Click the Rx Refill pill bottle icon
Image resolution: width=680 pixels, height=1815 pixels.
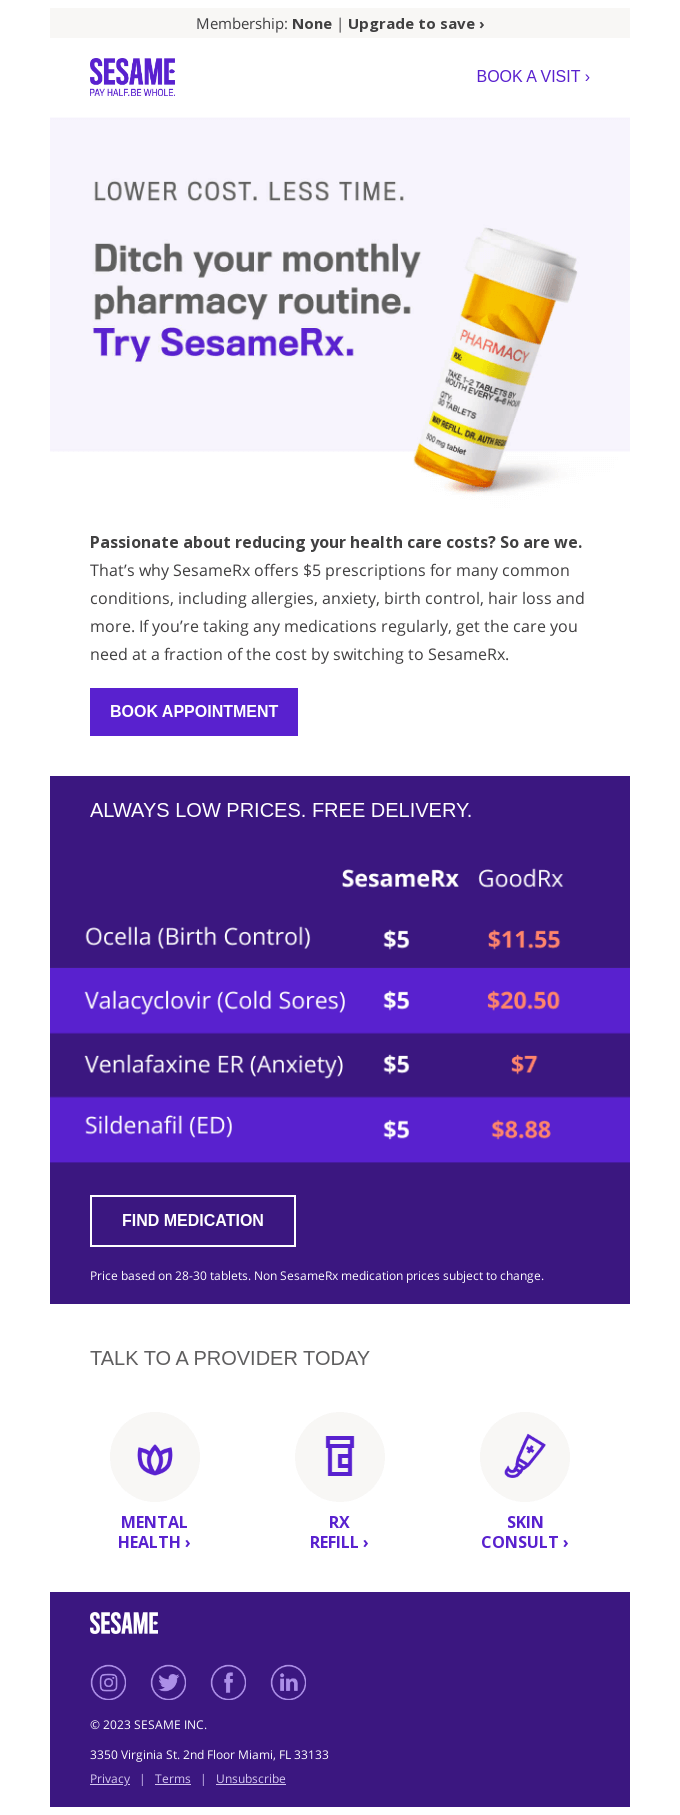[x=340, y=1457]
